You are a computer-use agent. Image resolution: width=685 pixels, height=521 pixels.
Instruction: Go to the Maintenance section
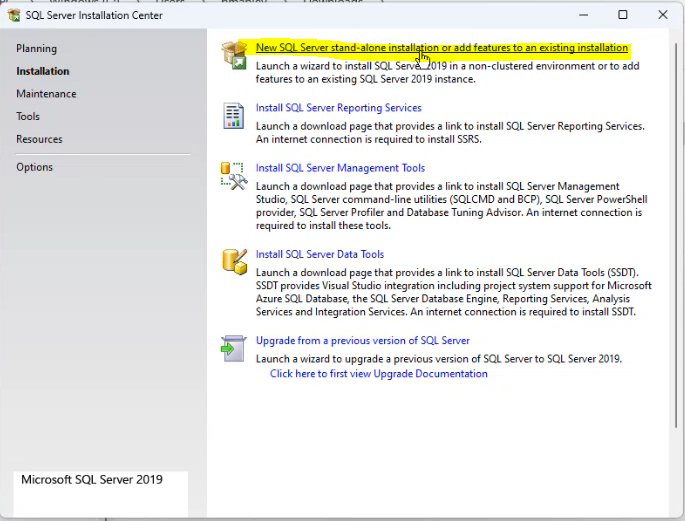[46, 94]
